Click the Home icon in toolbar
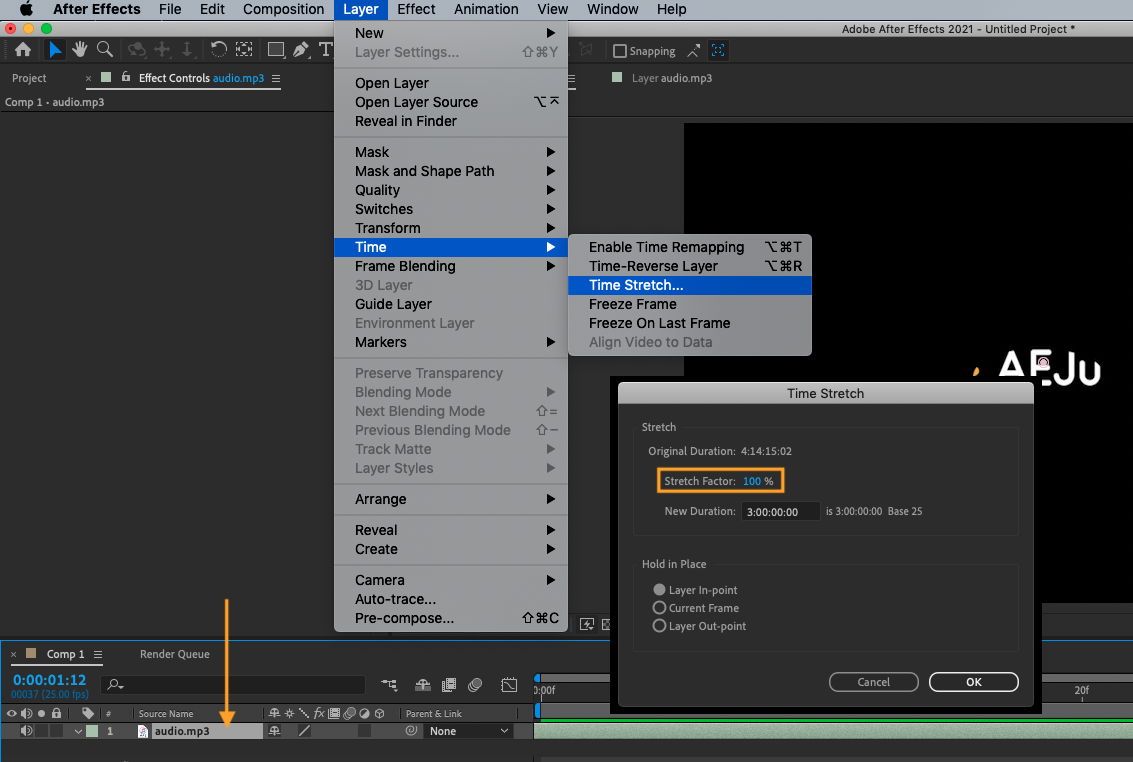 pos(23,50)
